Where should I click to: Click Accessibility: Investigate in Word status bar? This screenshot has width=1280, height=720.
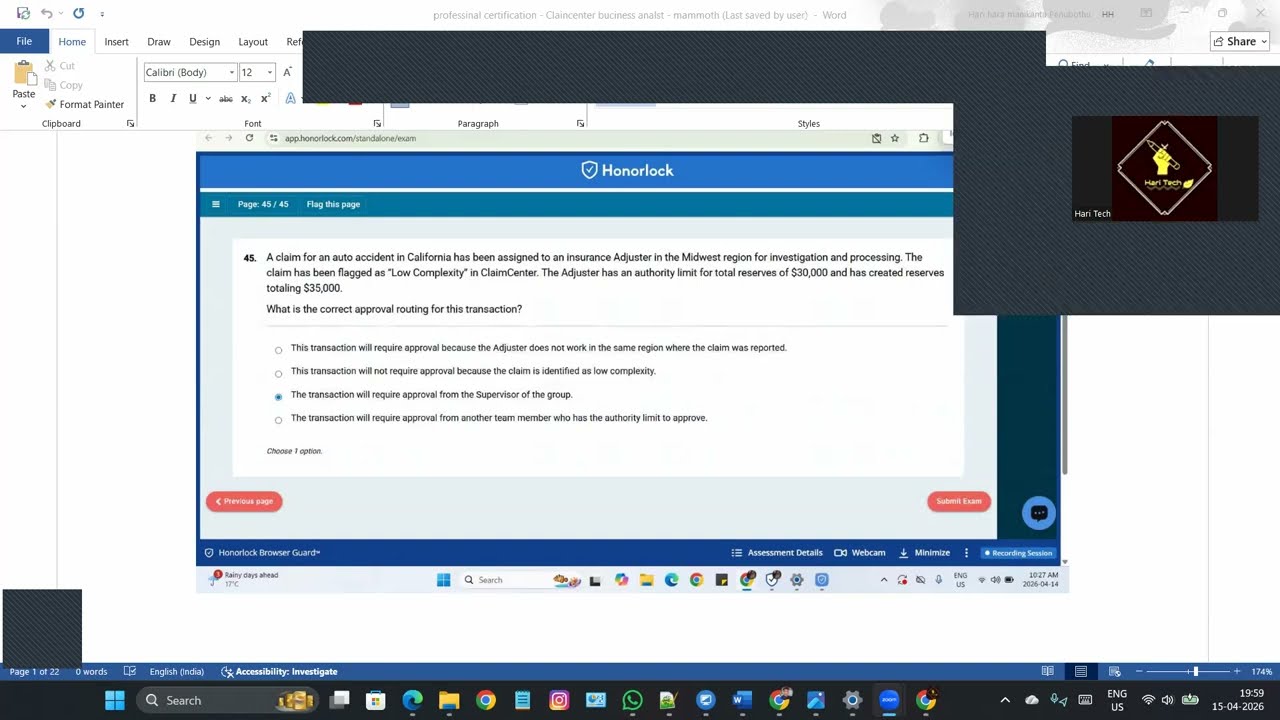[x=279, y=671]
